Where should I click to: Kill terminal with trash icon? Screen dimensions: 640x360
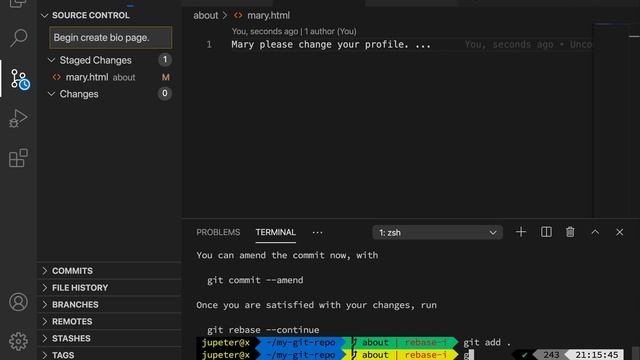tap(570, 232)
